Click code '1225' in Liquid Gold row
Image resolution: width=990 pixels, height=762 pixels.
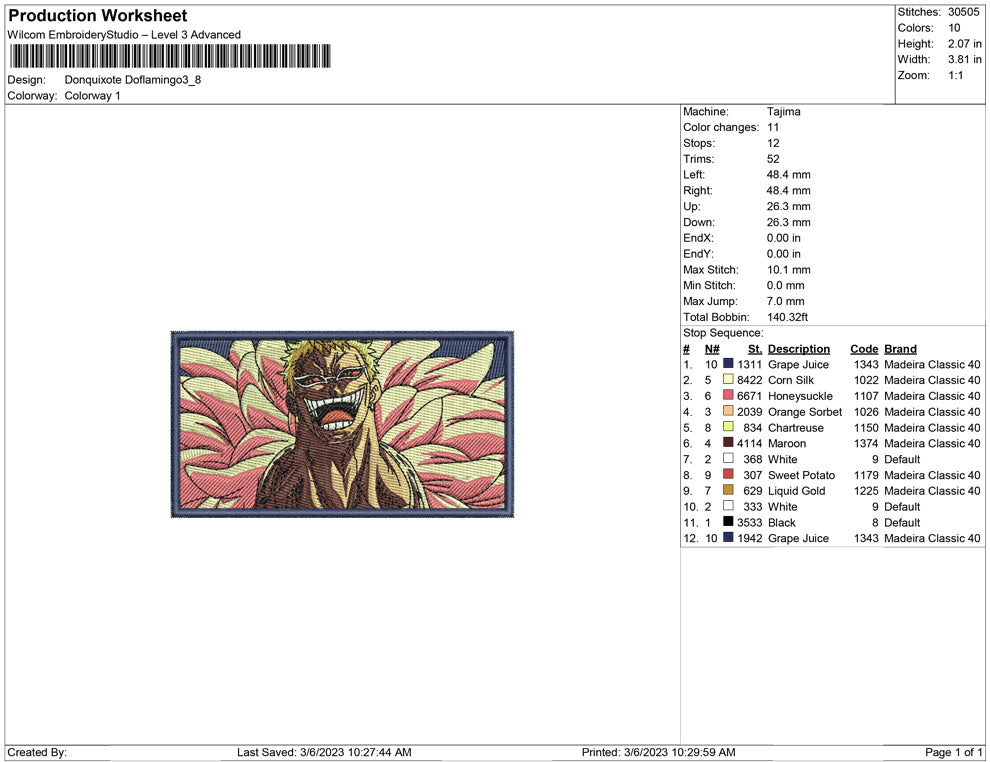(866, 491)
